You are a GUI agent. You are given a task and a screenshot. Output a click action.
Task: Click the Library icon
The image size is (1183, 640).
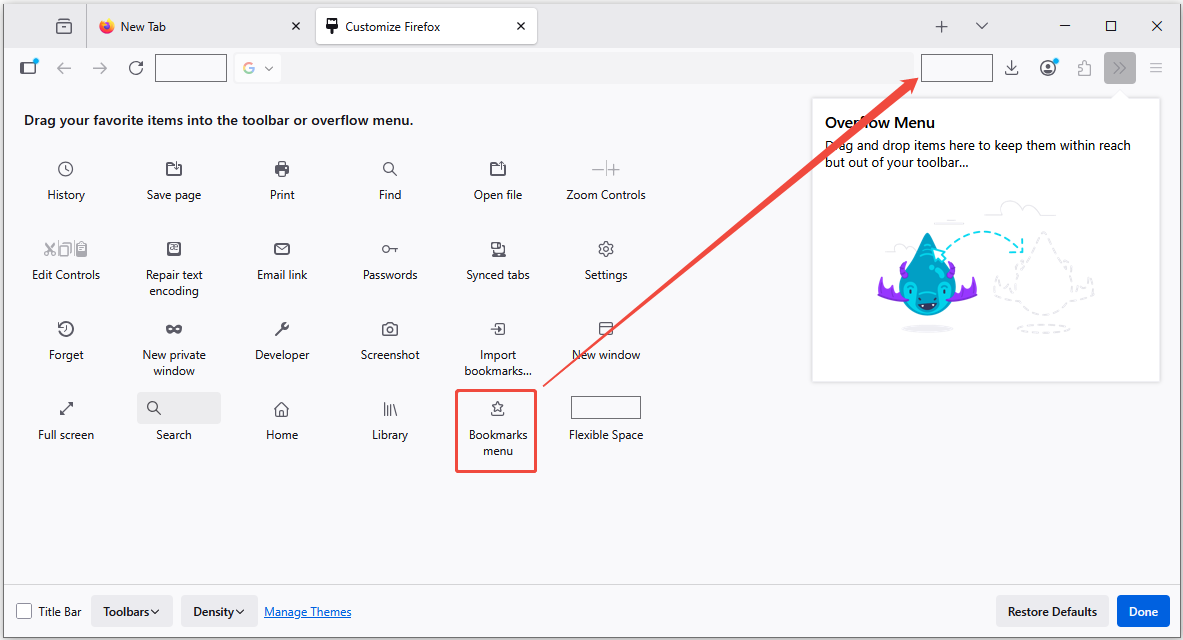pos(389,408)
